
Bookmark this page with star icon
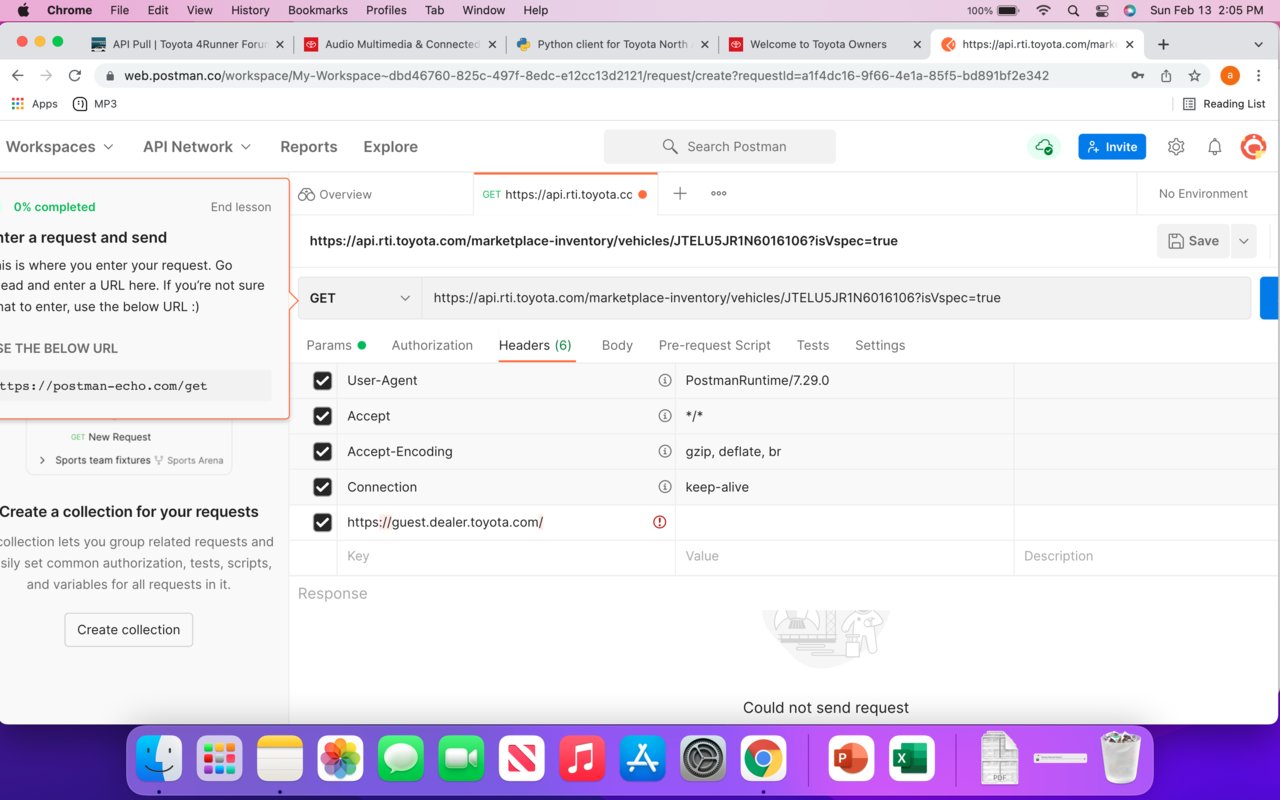coord(1194,75)
